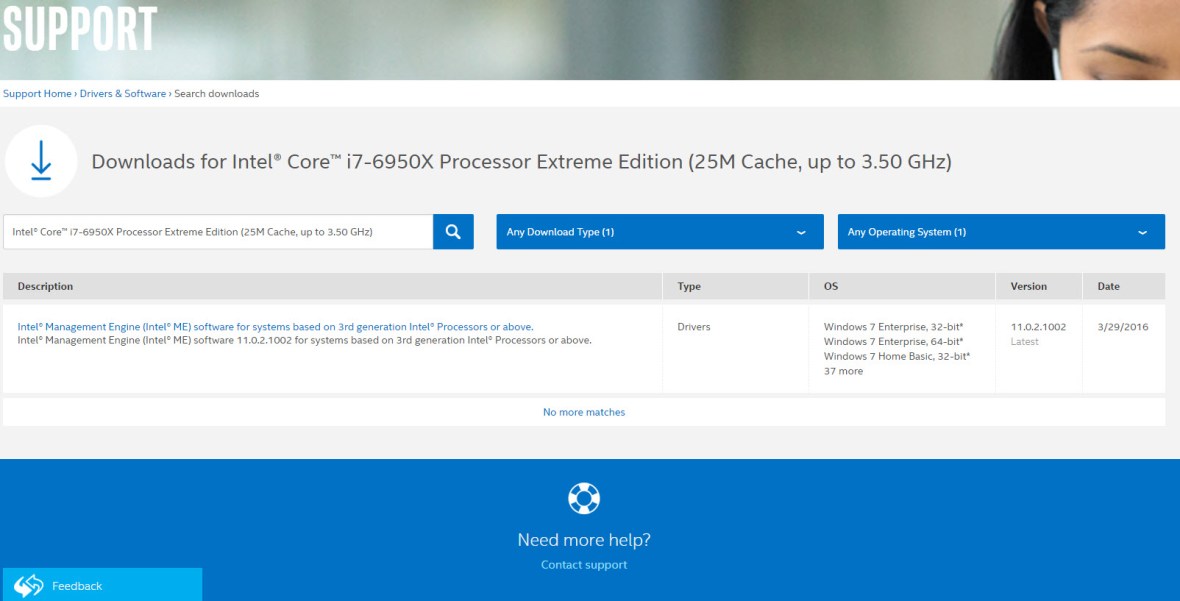This screenshot has height=601, width=1180.
Task: Open the Any Download Type filter
Action: point(660,232)
